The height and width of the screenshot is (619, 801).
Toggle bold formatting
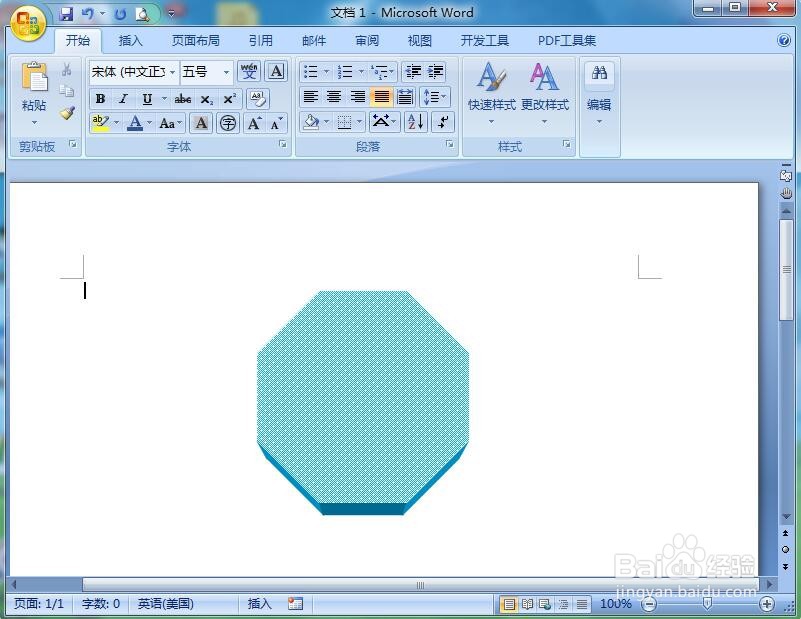(100, 99)
